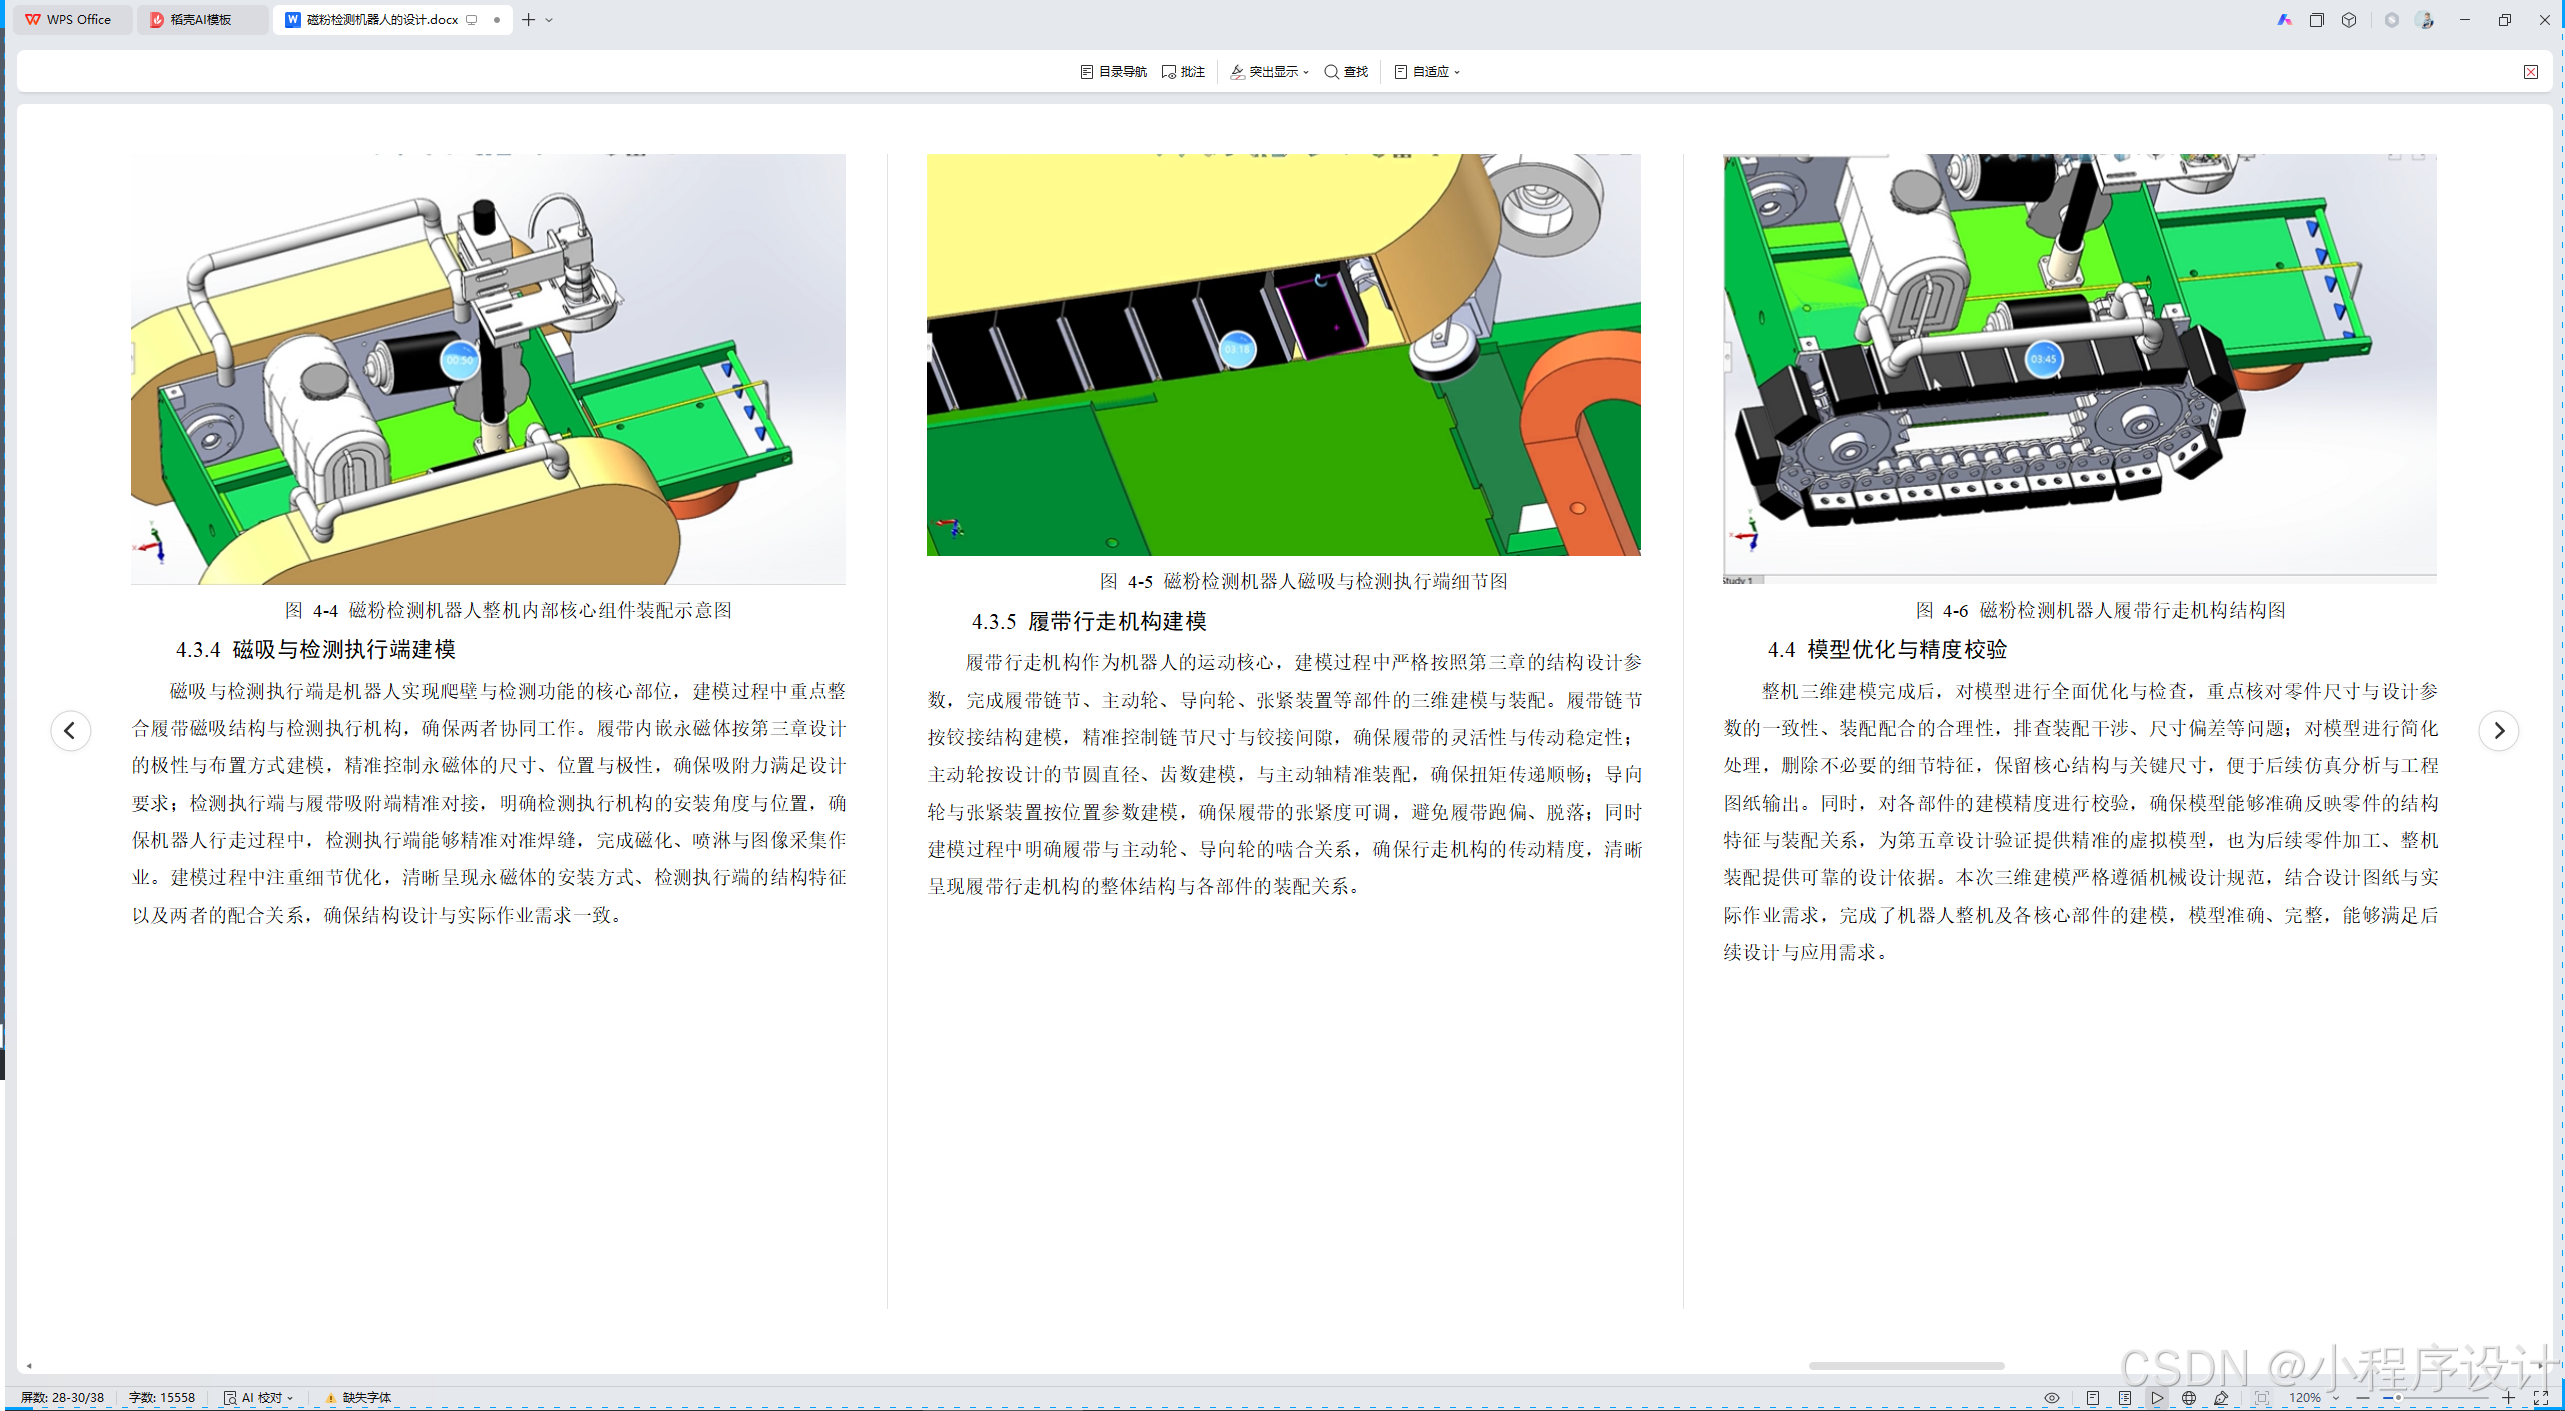The image size is (2565, 1411).
Task: Open the AI 校对 proofreading dropdown
Action: (259, 1398)
